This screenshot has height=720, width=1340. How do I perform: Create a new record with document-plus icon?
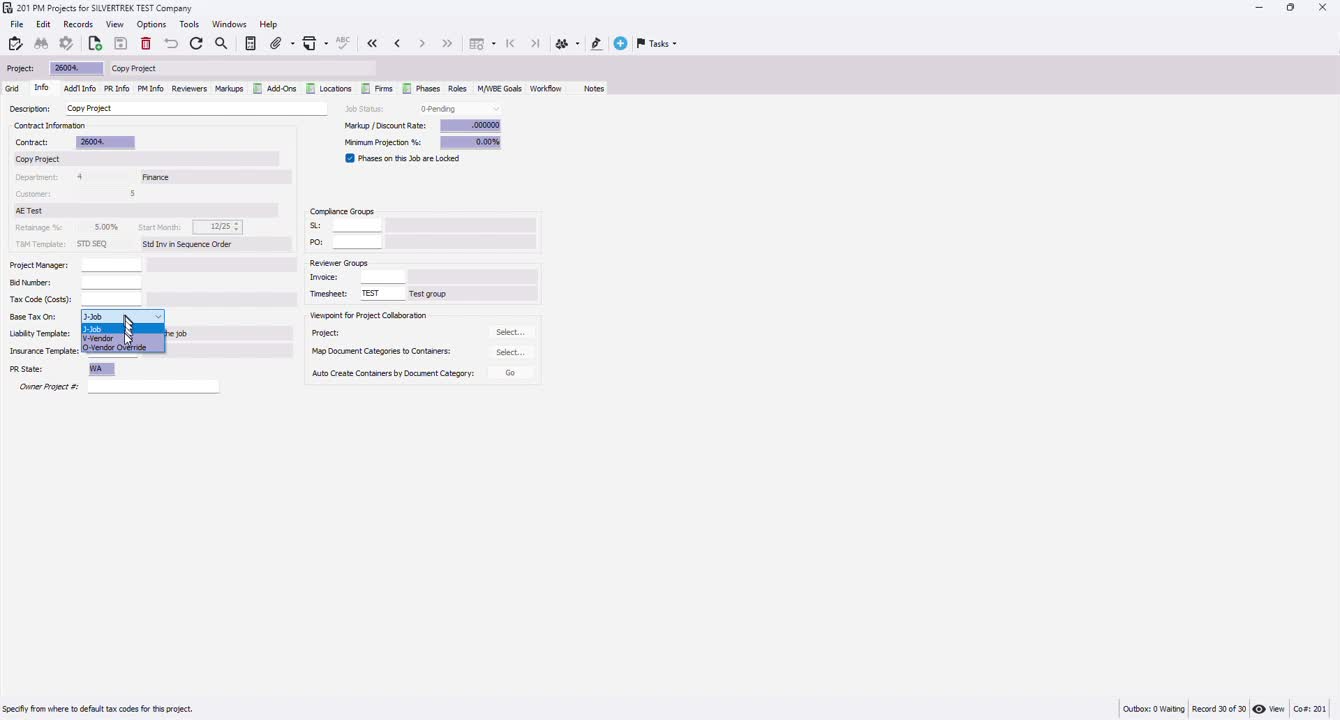[95, 44]
